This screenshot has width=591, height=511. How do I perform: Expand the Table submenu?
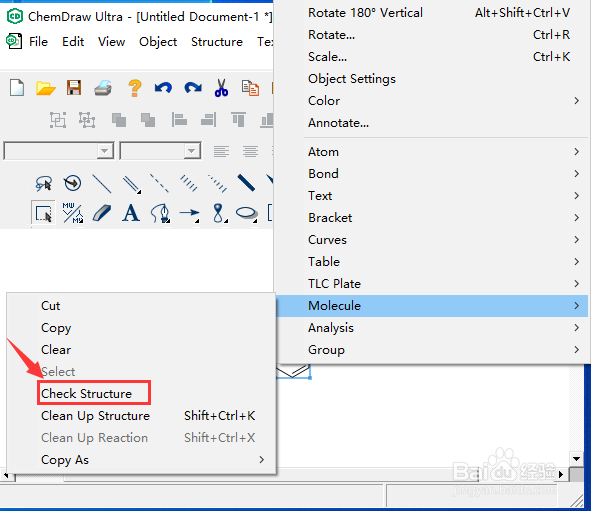pyautogui.click(x=446, y=262)
